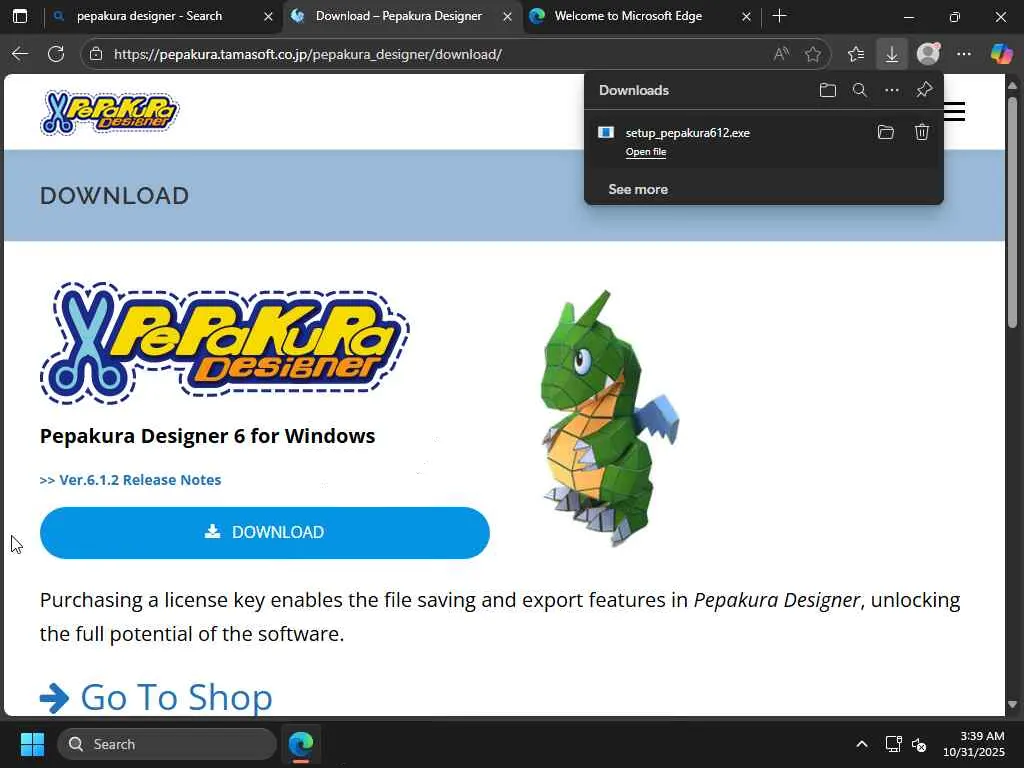Open the tab actions menu icon
The image size is (1024, 768).
(20, 16)
